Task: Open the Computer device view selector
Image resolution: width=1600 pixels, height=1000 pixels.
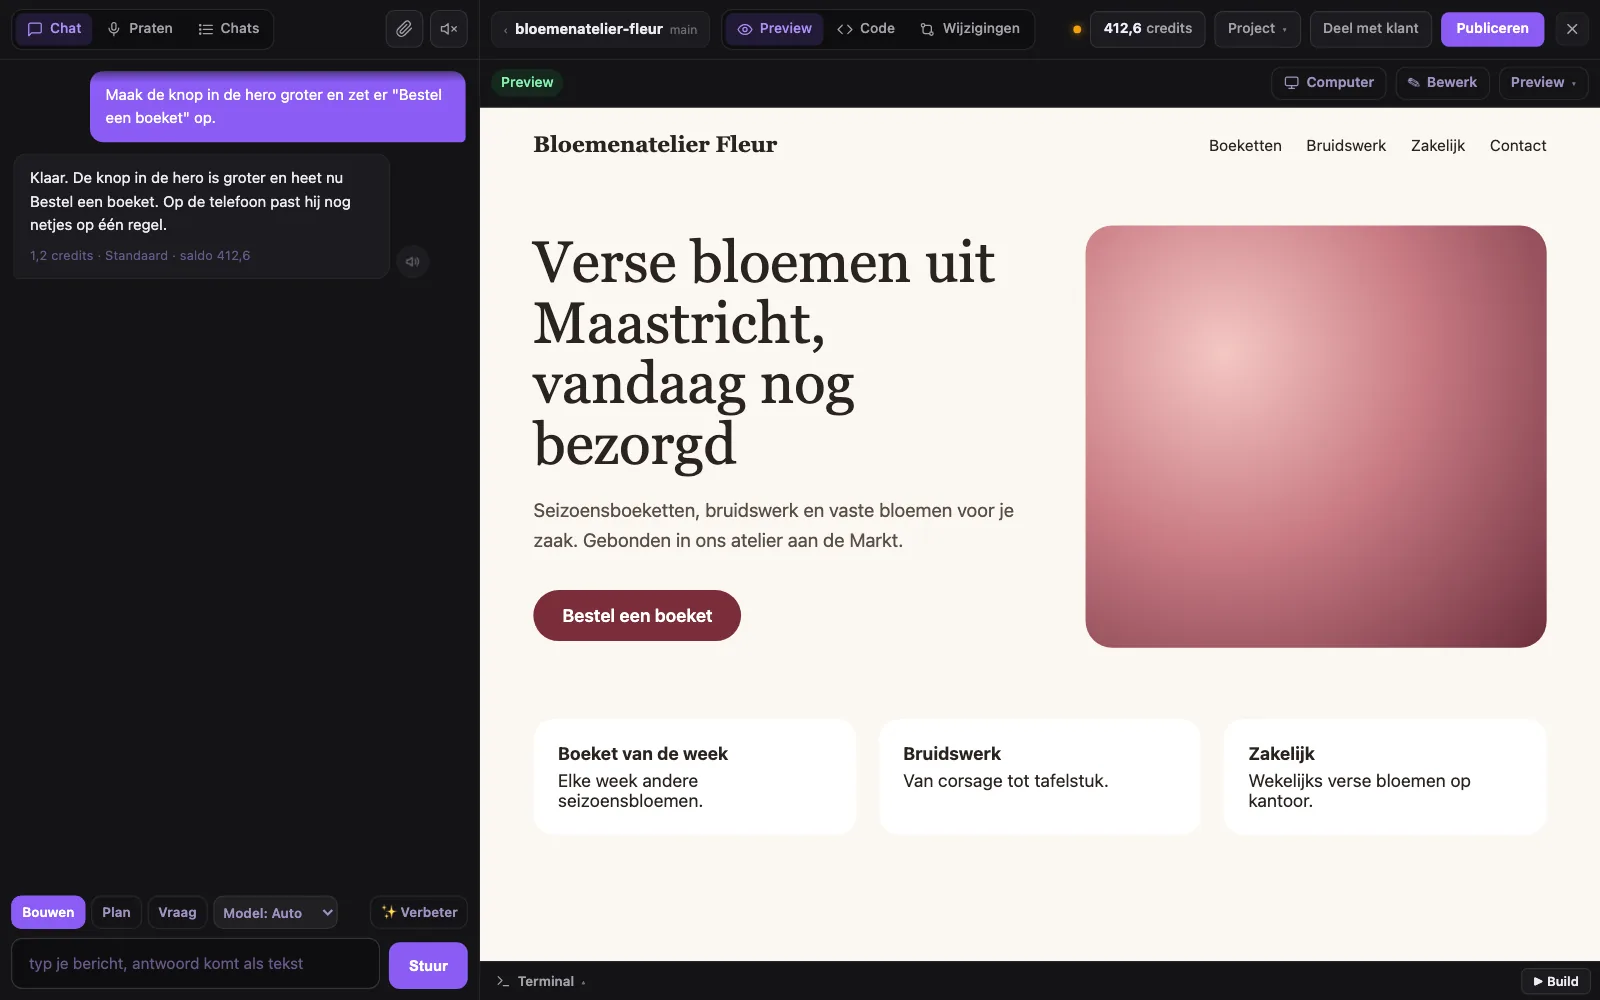Action: click(1328, 83)
